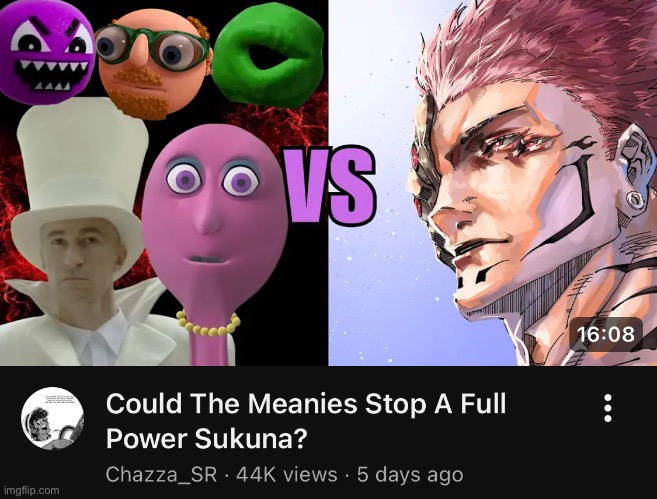Click the imgflip.com watermark
The image size is (657, 499).
click(30, 490)
